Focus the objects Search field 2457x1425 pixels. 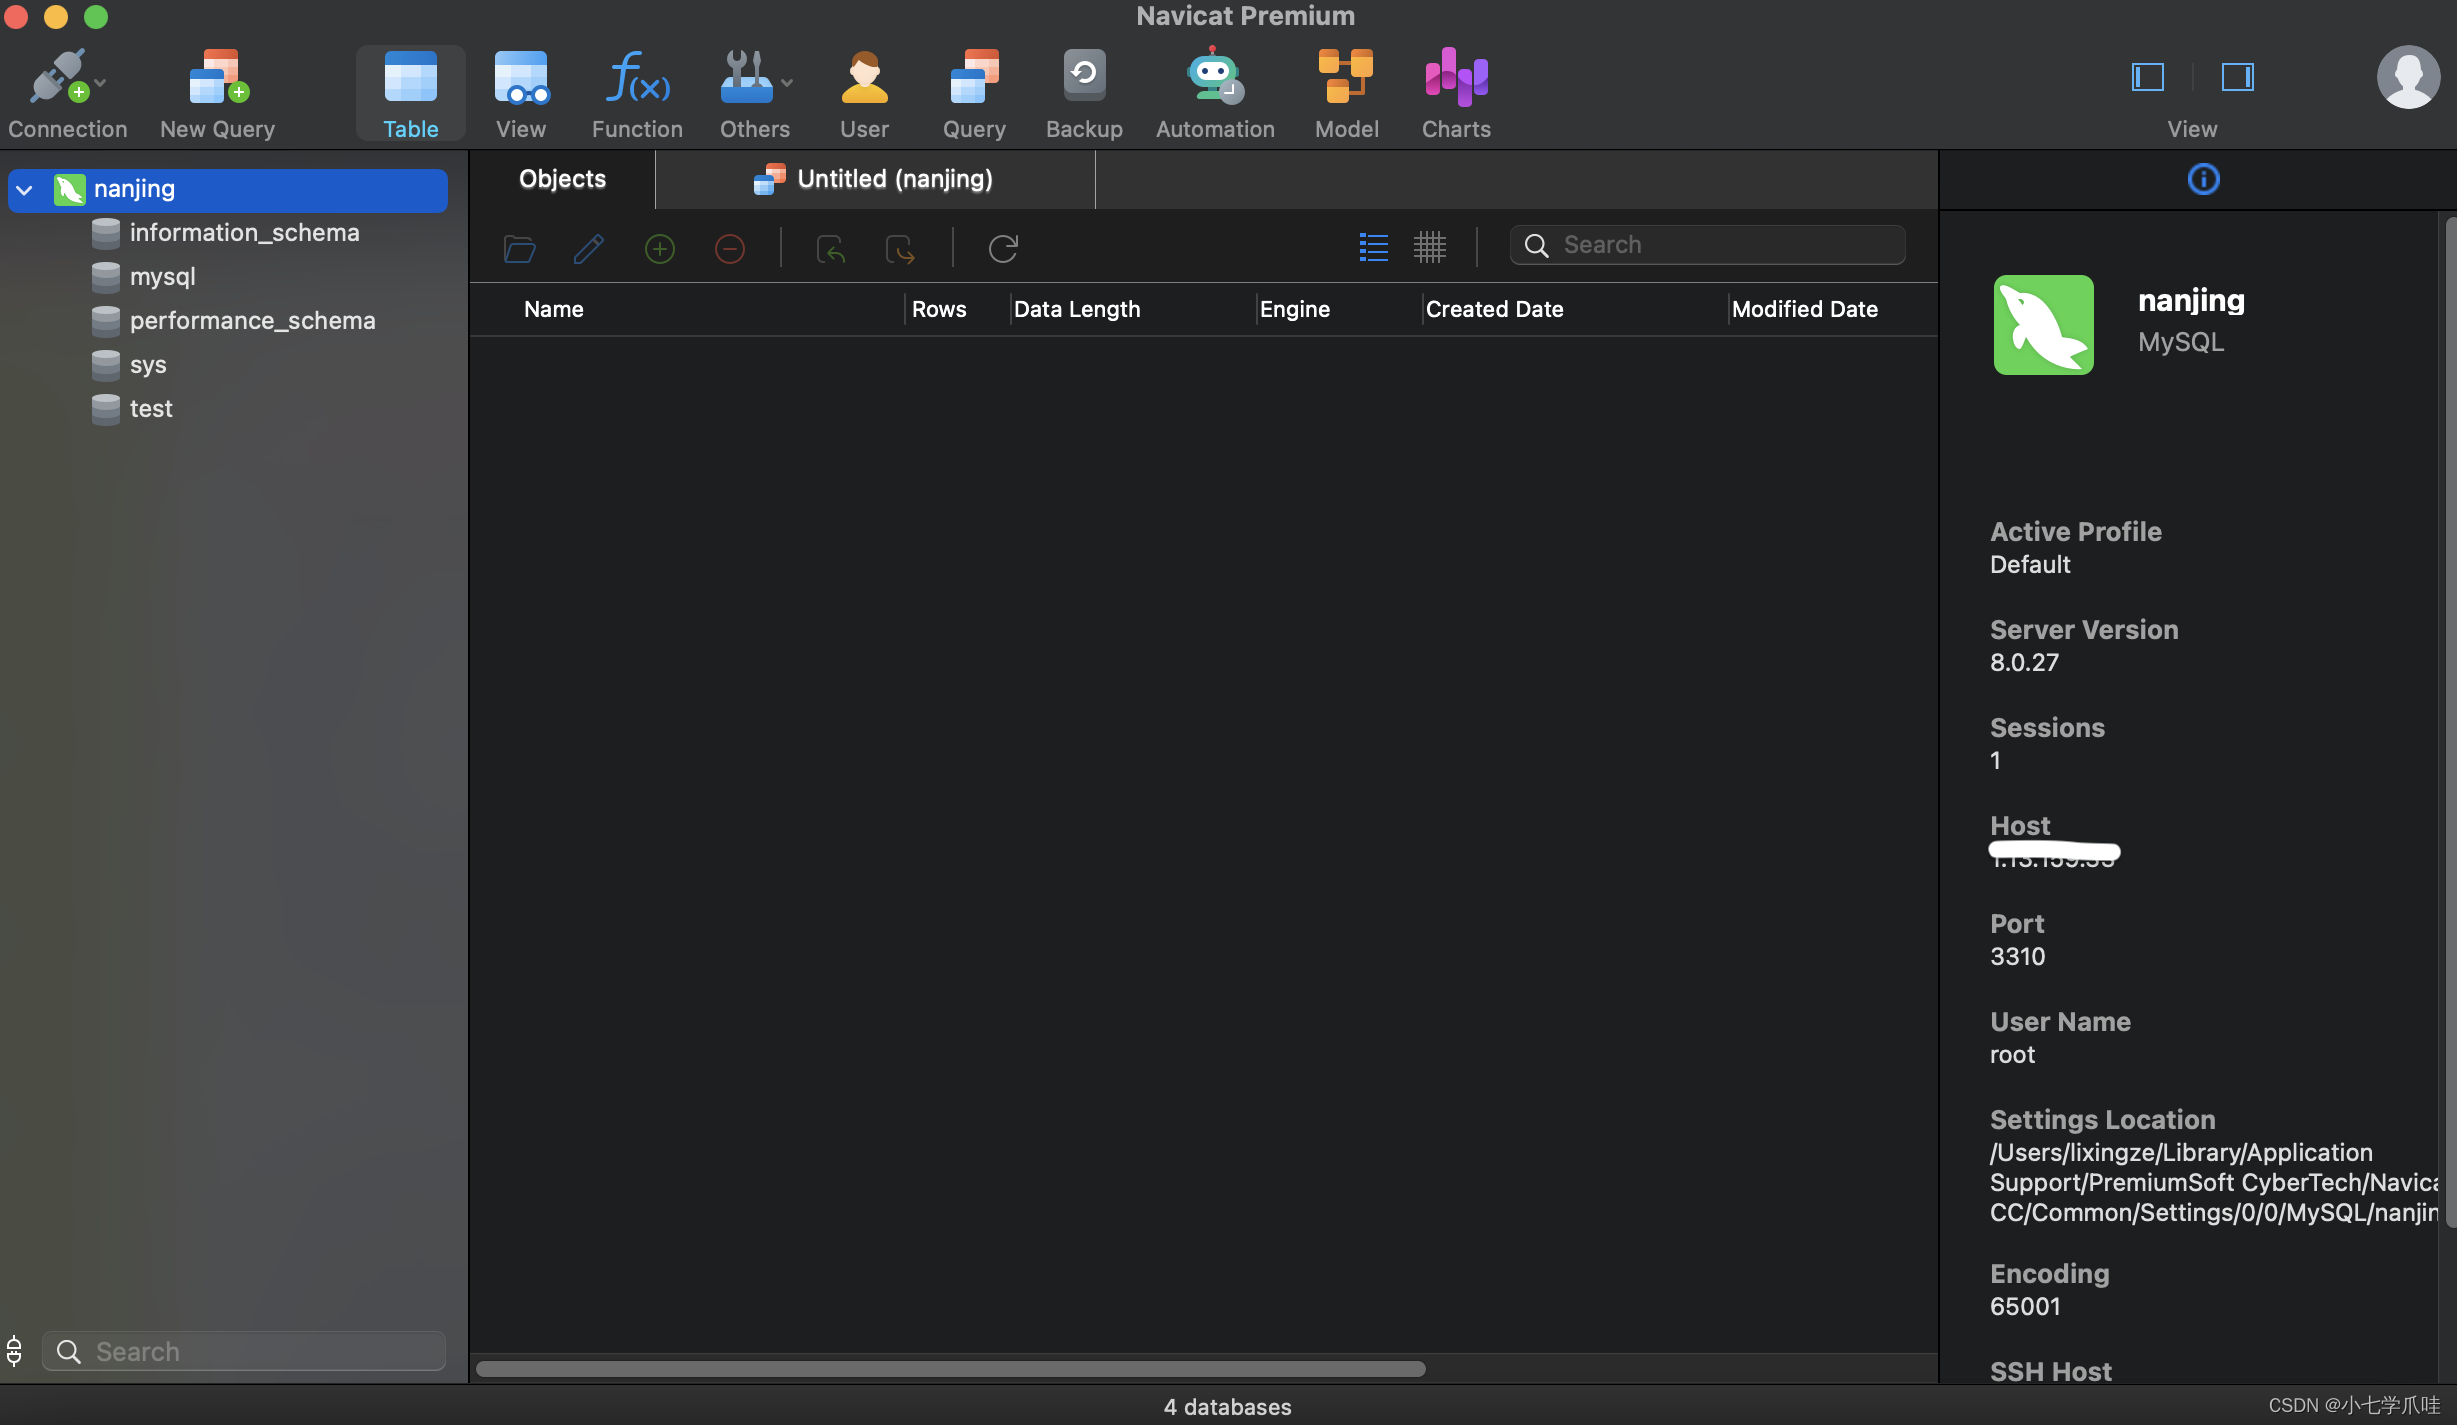1707,245
